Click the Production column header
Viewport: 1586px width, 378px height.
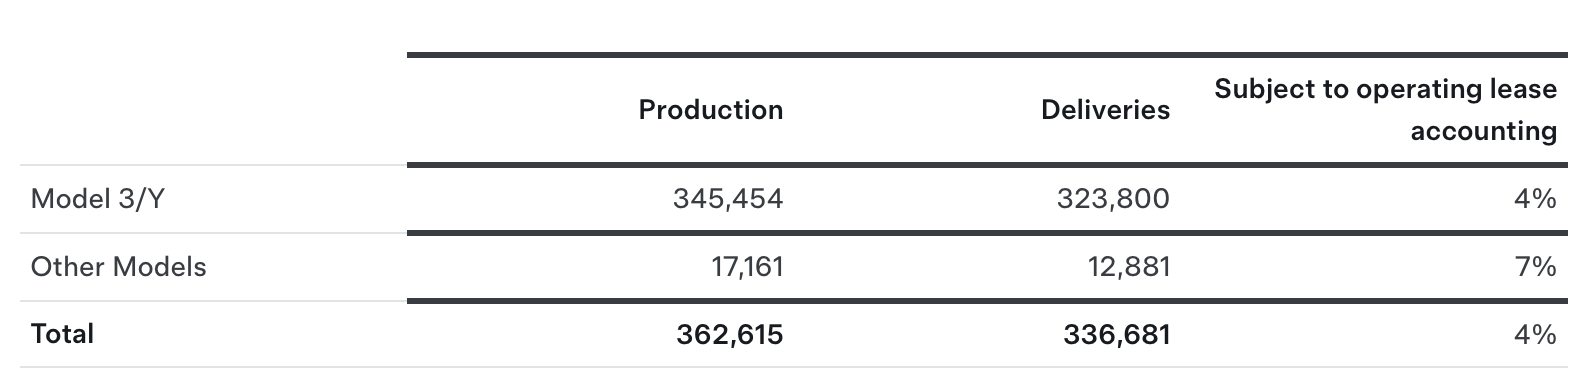tap(710, 109)
